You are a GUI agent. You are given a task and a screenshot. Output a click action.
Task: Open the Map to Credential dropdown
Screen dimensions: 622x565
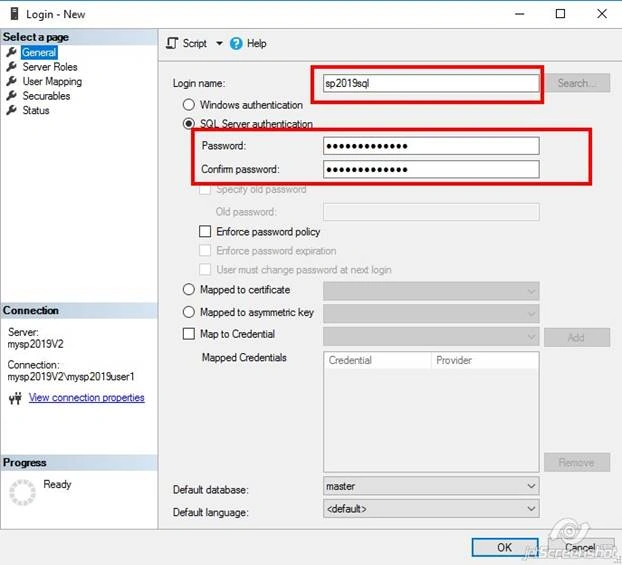click(431, 337)
